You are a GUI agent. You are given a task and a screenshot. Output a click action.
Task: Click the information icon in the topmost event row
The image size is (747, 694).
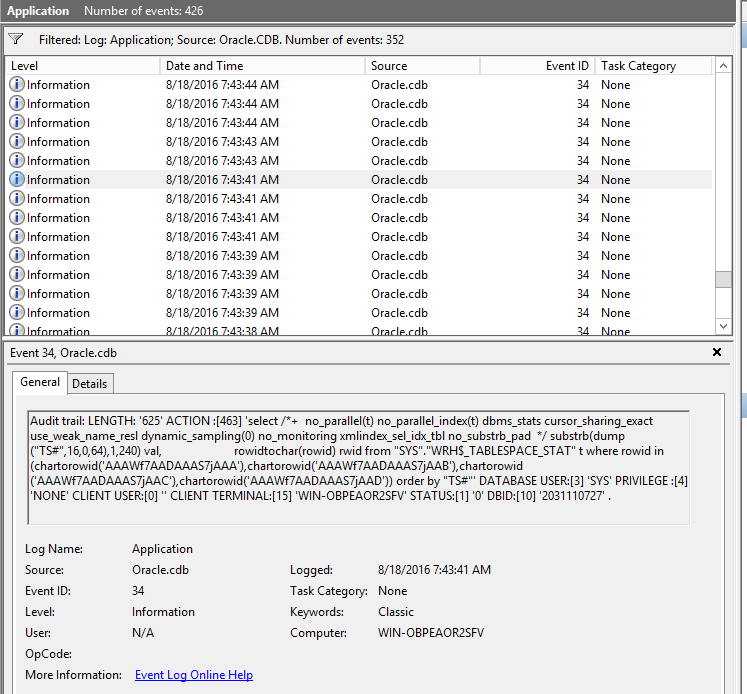(16, 85)
